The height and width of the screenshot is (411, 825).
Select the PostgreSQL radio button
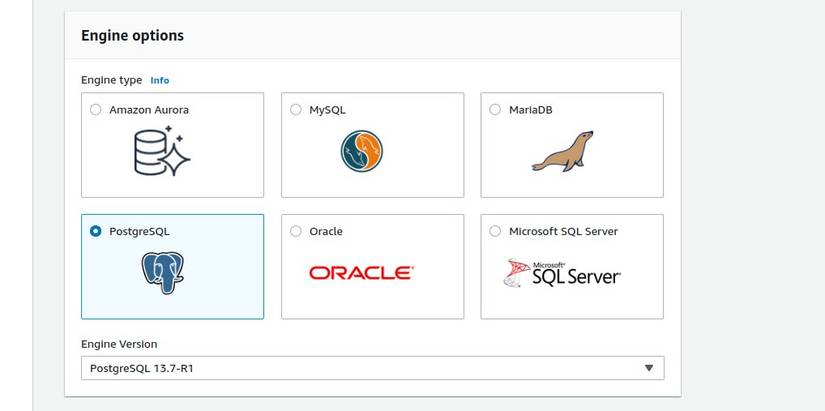coord(96,231)
